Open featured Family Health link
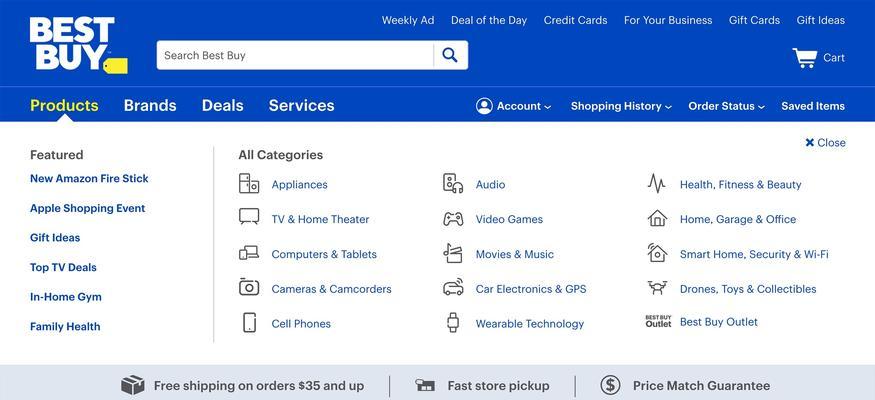875x400 pixels. pos(65,326)
